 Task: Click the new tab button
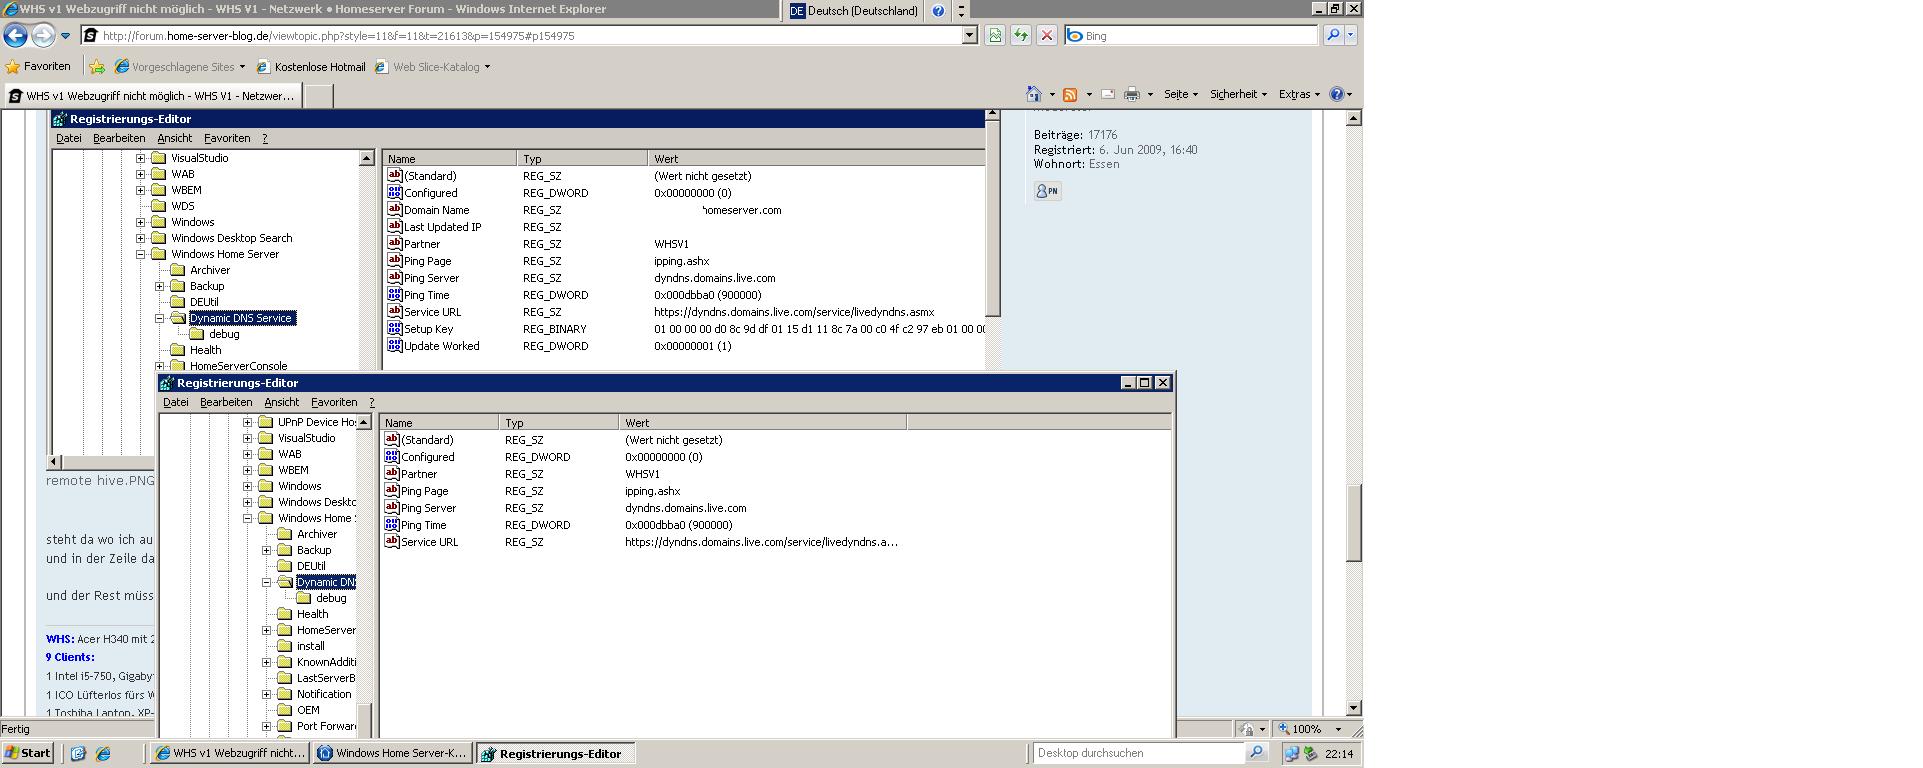tap(318, 96)
